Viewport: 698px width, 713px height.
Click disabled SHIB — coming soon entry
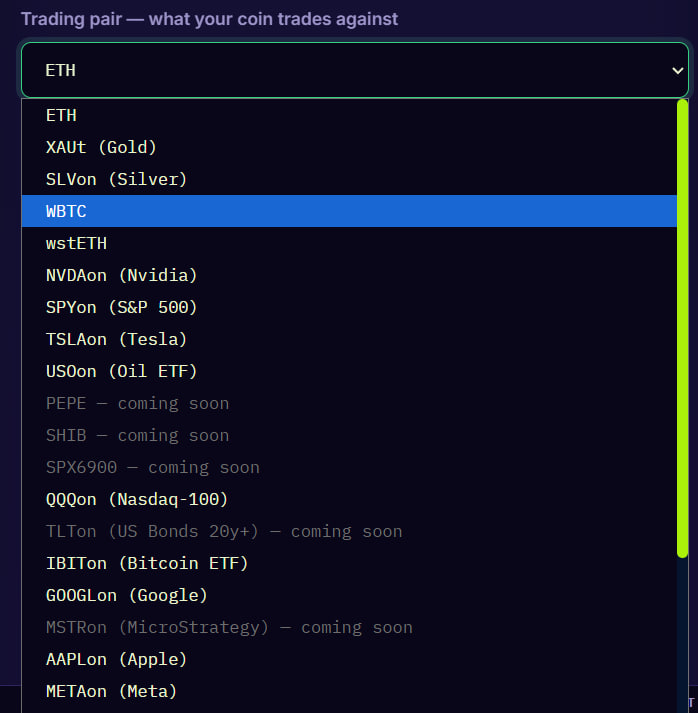349,435
